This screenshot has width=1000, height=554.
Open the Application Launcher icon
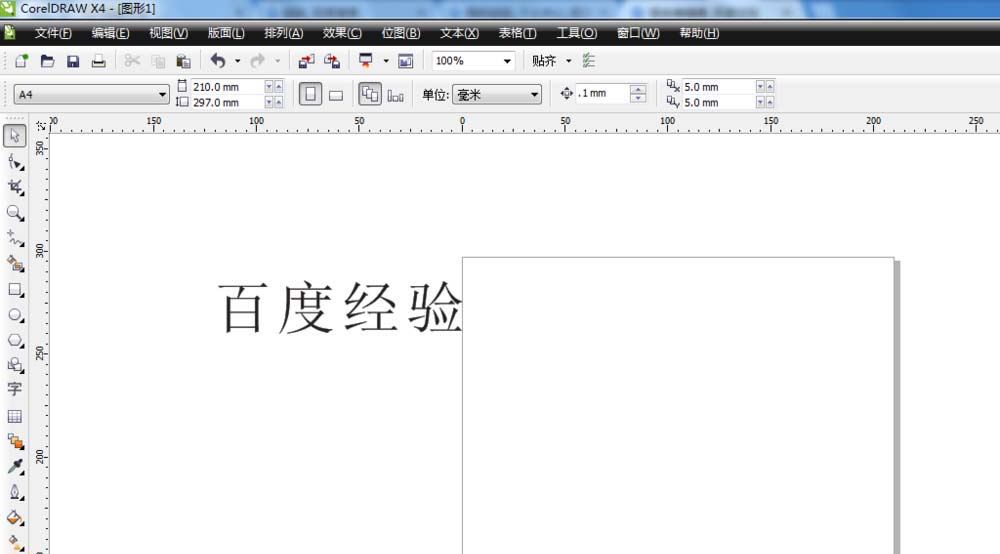[x=365, y=61]
